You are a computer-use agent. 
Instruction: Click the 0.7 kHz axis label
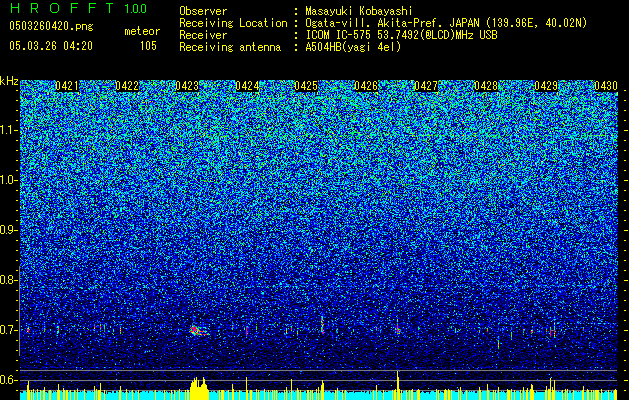(x=9, y=330)
